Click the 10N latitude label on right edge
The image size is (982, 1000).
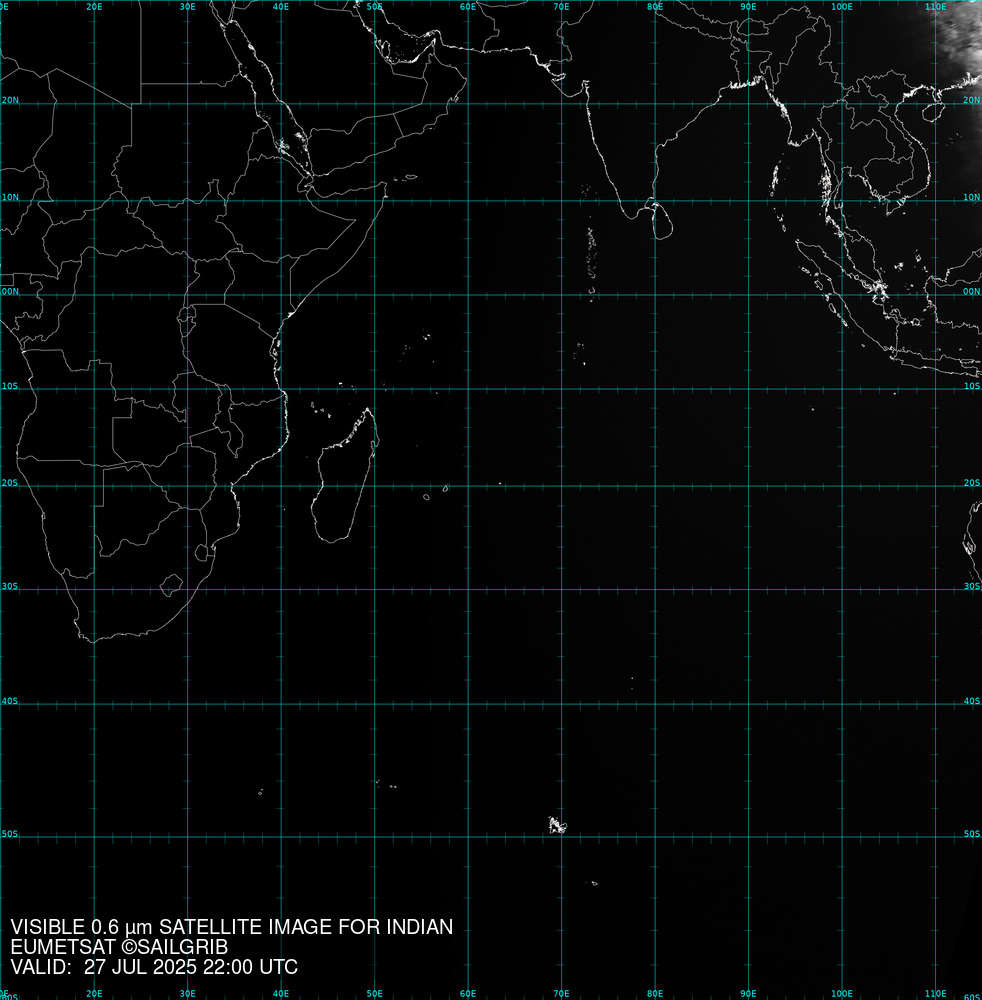tap(972, 198)
